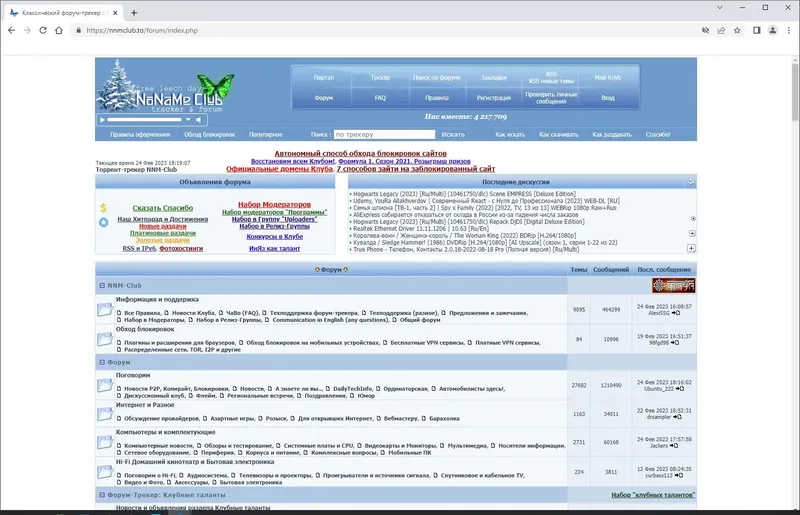The width and height of the screenshot is (800, 515).
Task: Click the Компьютеры и комплектующие folder icon
Action: [105, 442]
